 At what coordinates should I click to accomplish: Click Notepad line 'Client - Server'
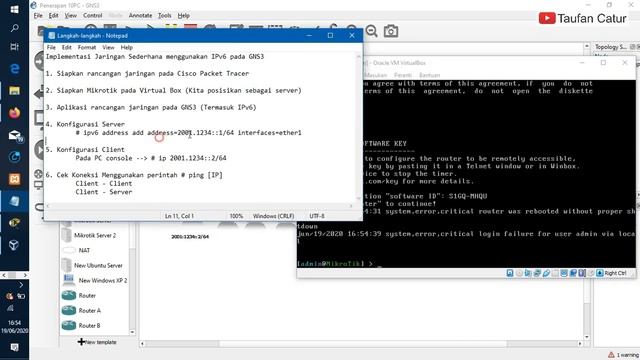pos(104,192)
